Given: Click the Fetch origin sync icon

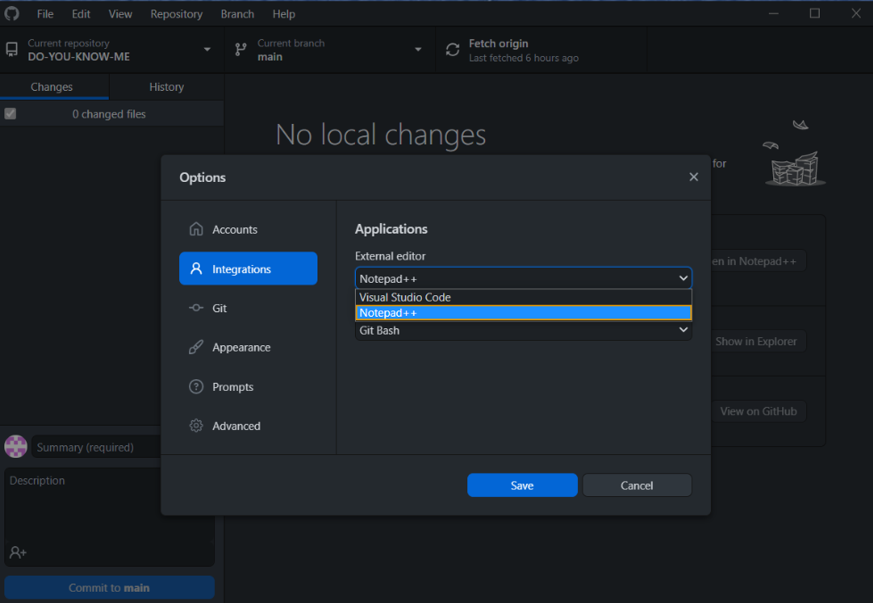Looking at the screenshot, I should [453, 50].
